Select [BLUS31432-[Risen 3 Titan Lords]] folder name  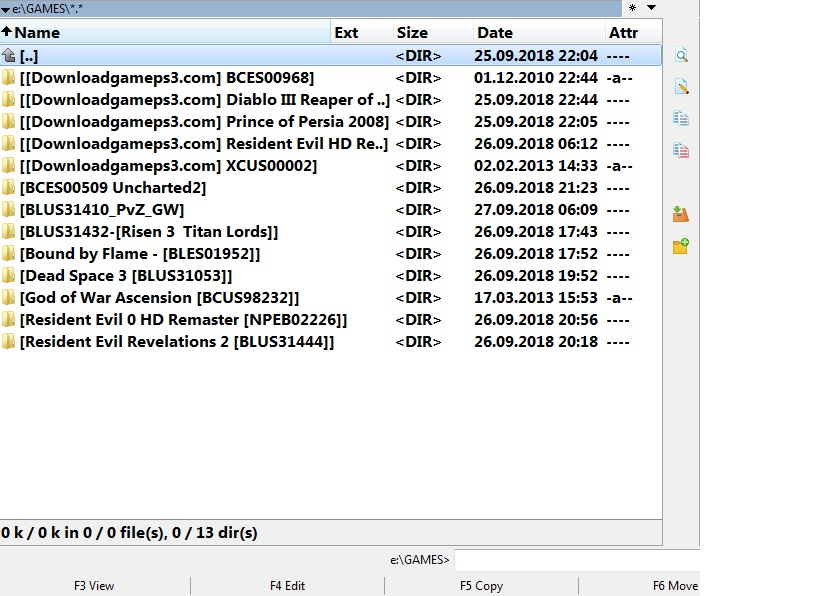149,231
